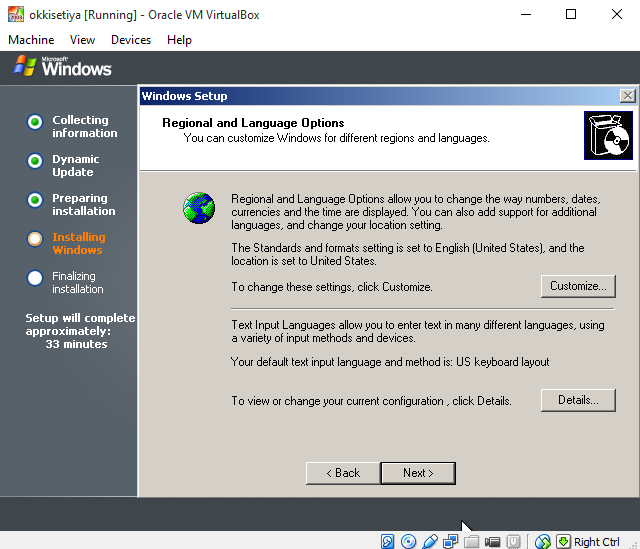
Task: Click the VirtualBox window title icon
Action: point(16,15)
